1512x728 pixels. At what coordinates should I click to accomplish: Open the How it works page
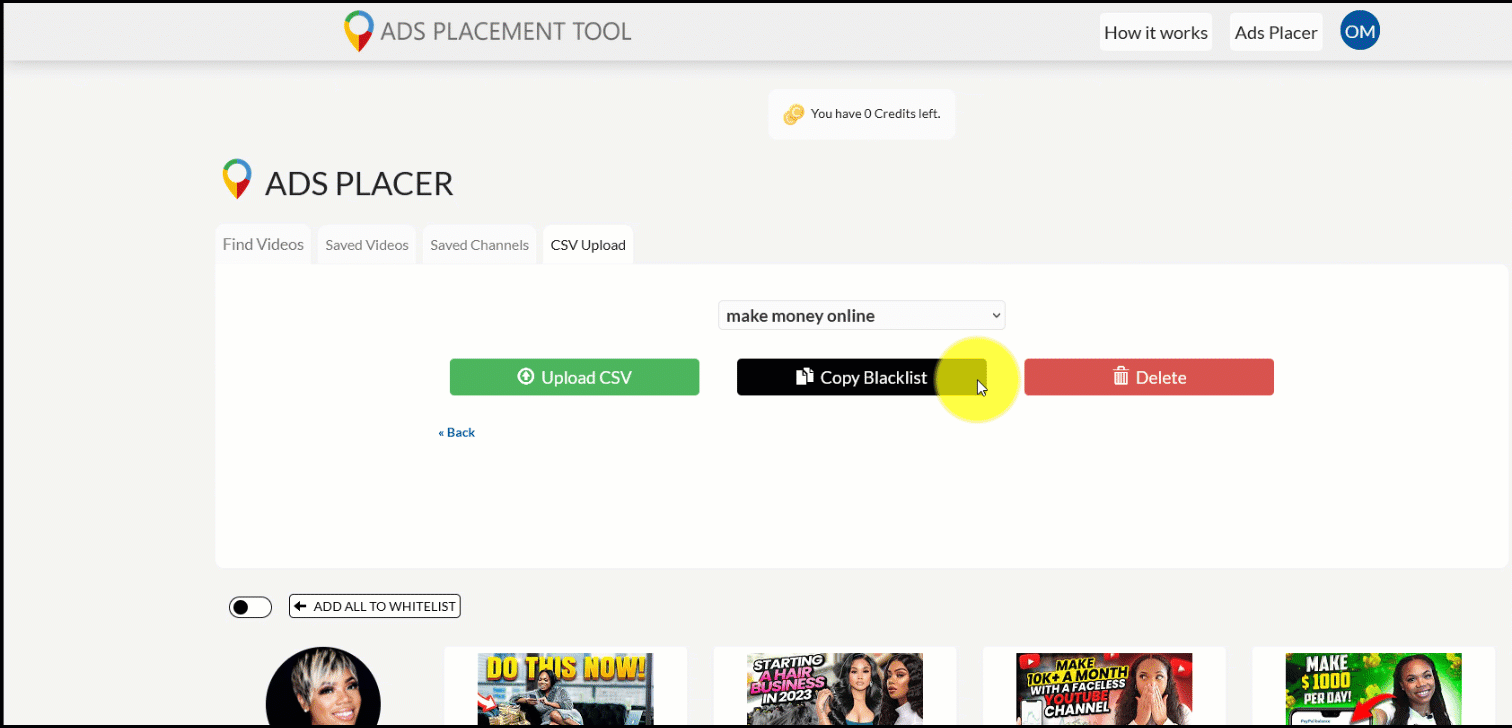click(x=1155, y=33)
